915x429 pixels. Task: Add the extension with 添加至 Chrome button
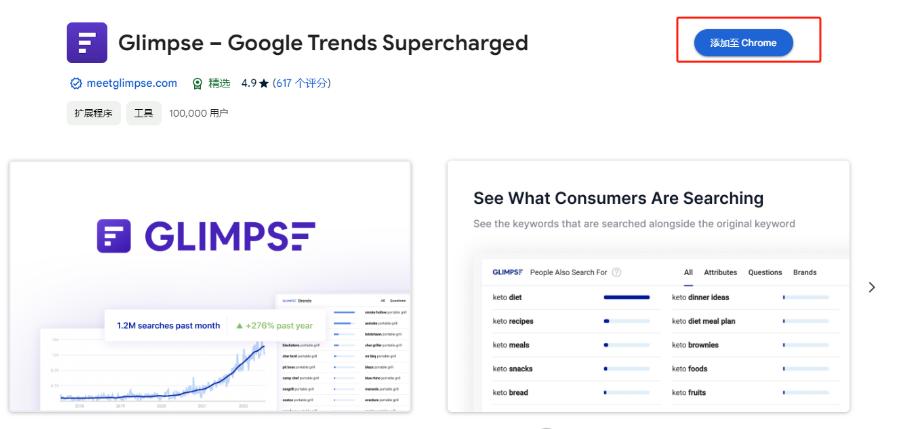[743, 43]
